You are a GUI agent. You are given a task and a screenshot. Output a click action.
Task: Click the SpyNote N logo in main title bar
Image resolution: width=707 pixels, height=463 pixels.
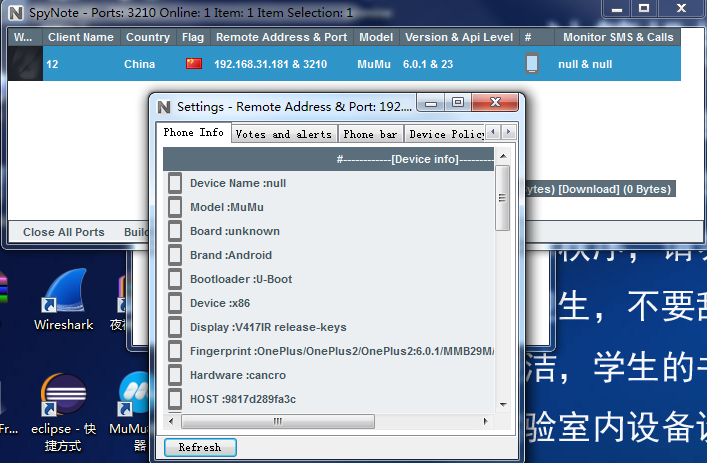(16, 13)
